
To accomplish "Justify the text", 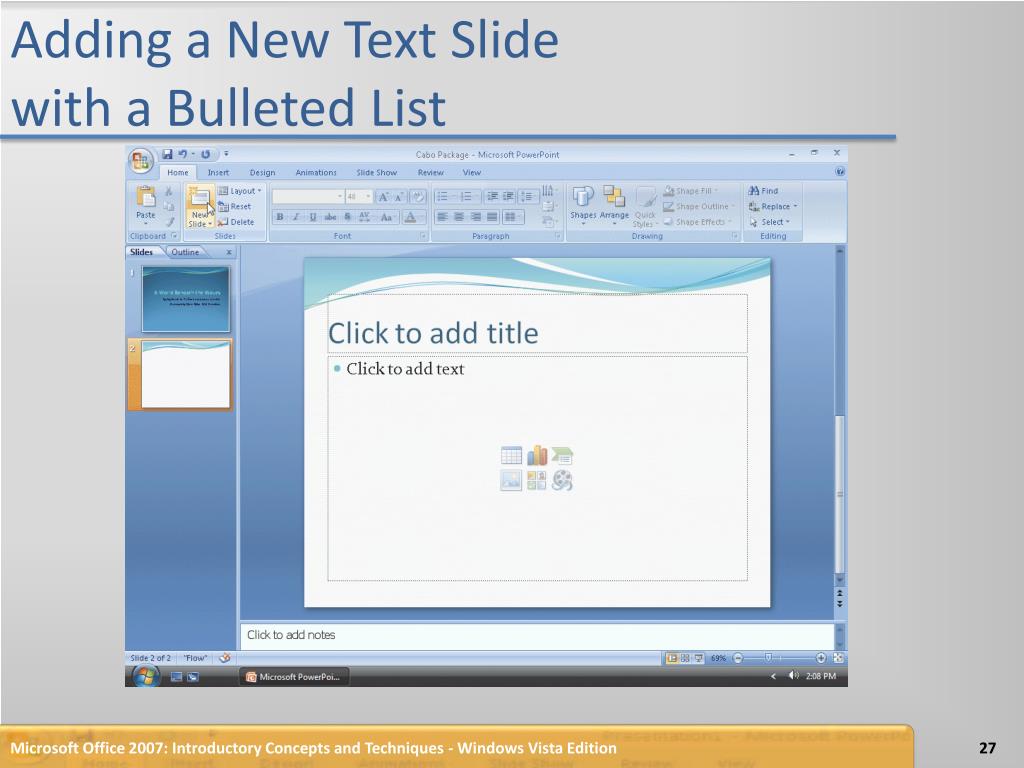I will tap(492, 217).
